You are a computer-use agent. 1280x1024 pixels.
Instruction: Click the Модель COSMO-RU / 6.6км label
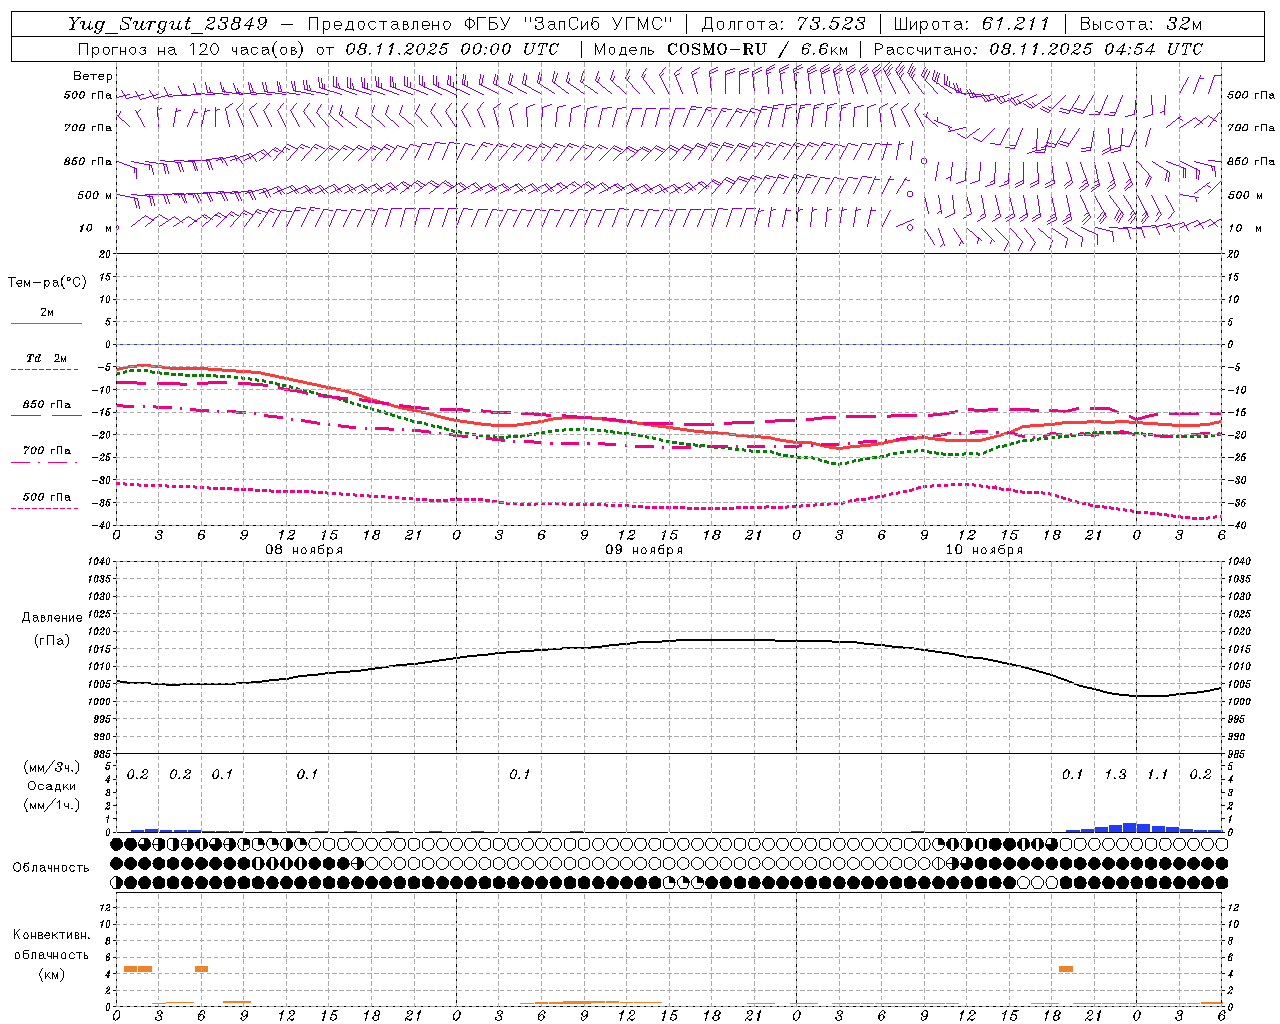[x=721, y=49]
